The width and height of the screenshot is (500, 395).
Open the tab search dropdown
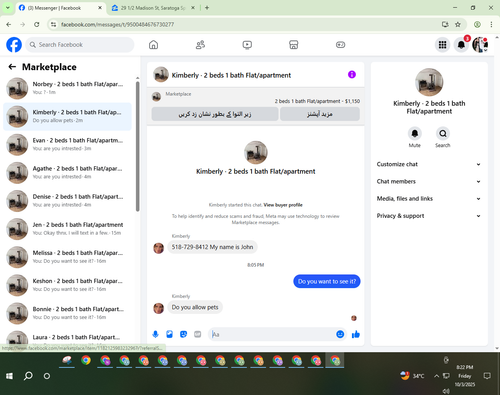(7, 8)
